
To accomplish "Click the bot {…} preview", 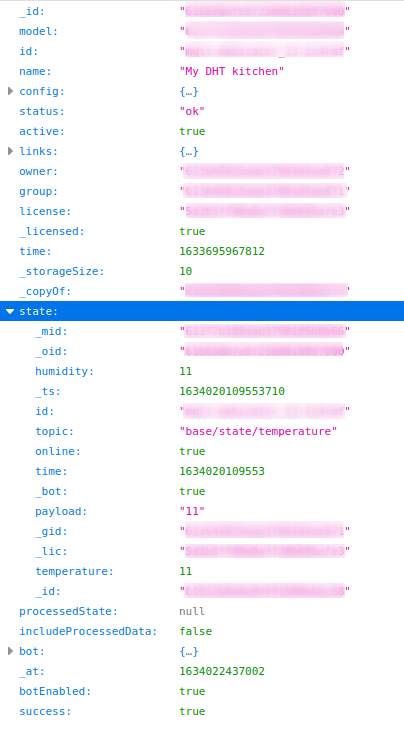I will click(189, 651).
